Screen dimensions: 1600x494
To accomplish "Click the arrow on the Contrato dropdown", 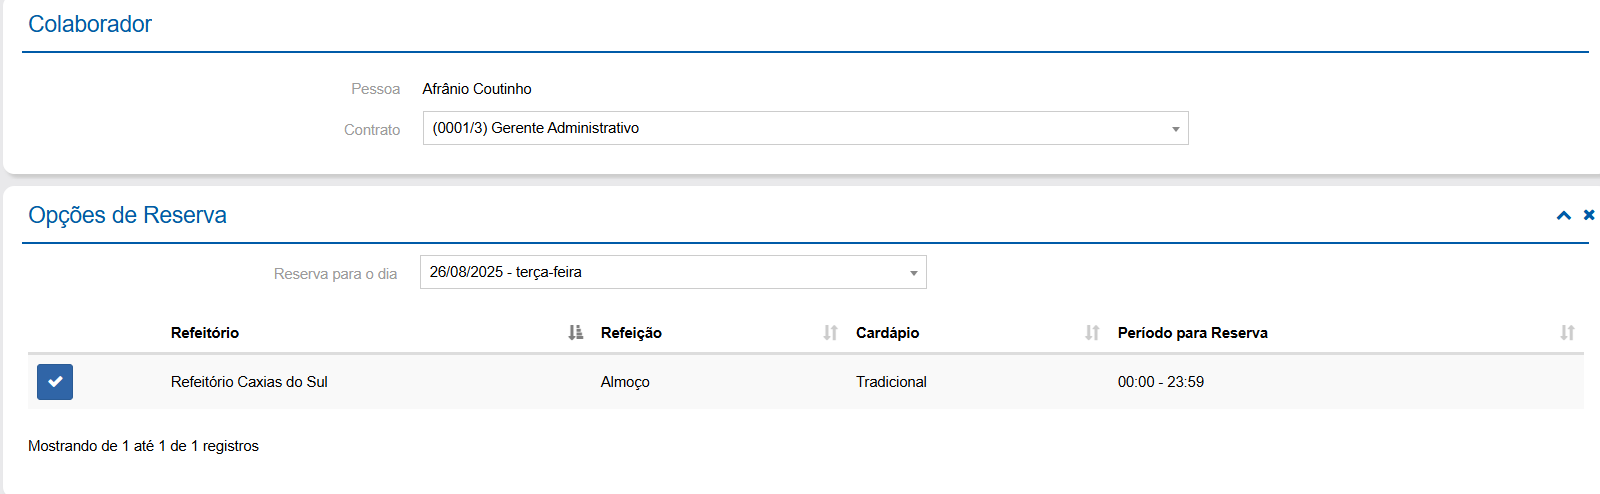I will (1176, 129).
